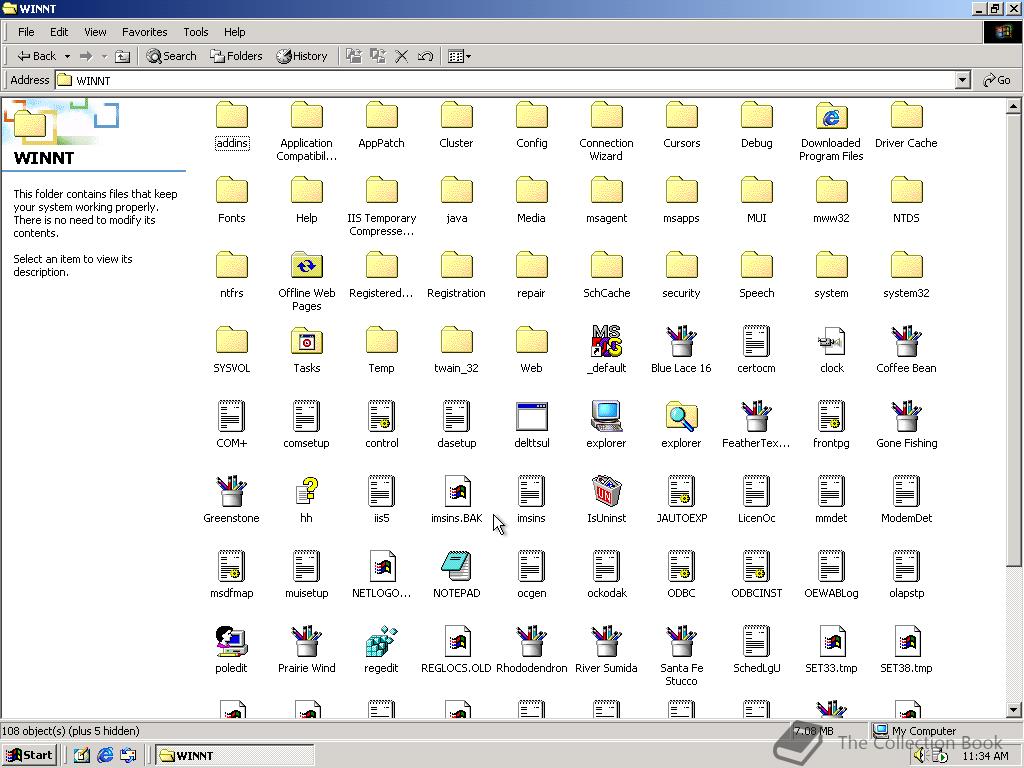The width and height of the screenshot is (1024, 768).
Task: Select the Blue Lace 16 bitmap
Action: pos(681,341)
